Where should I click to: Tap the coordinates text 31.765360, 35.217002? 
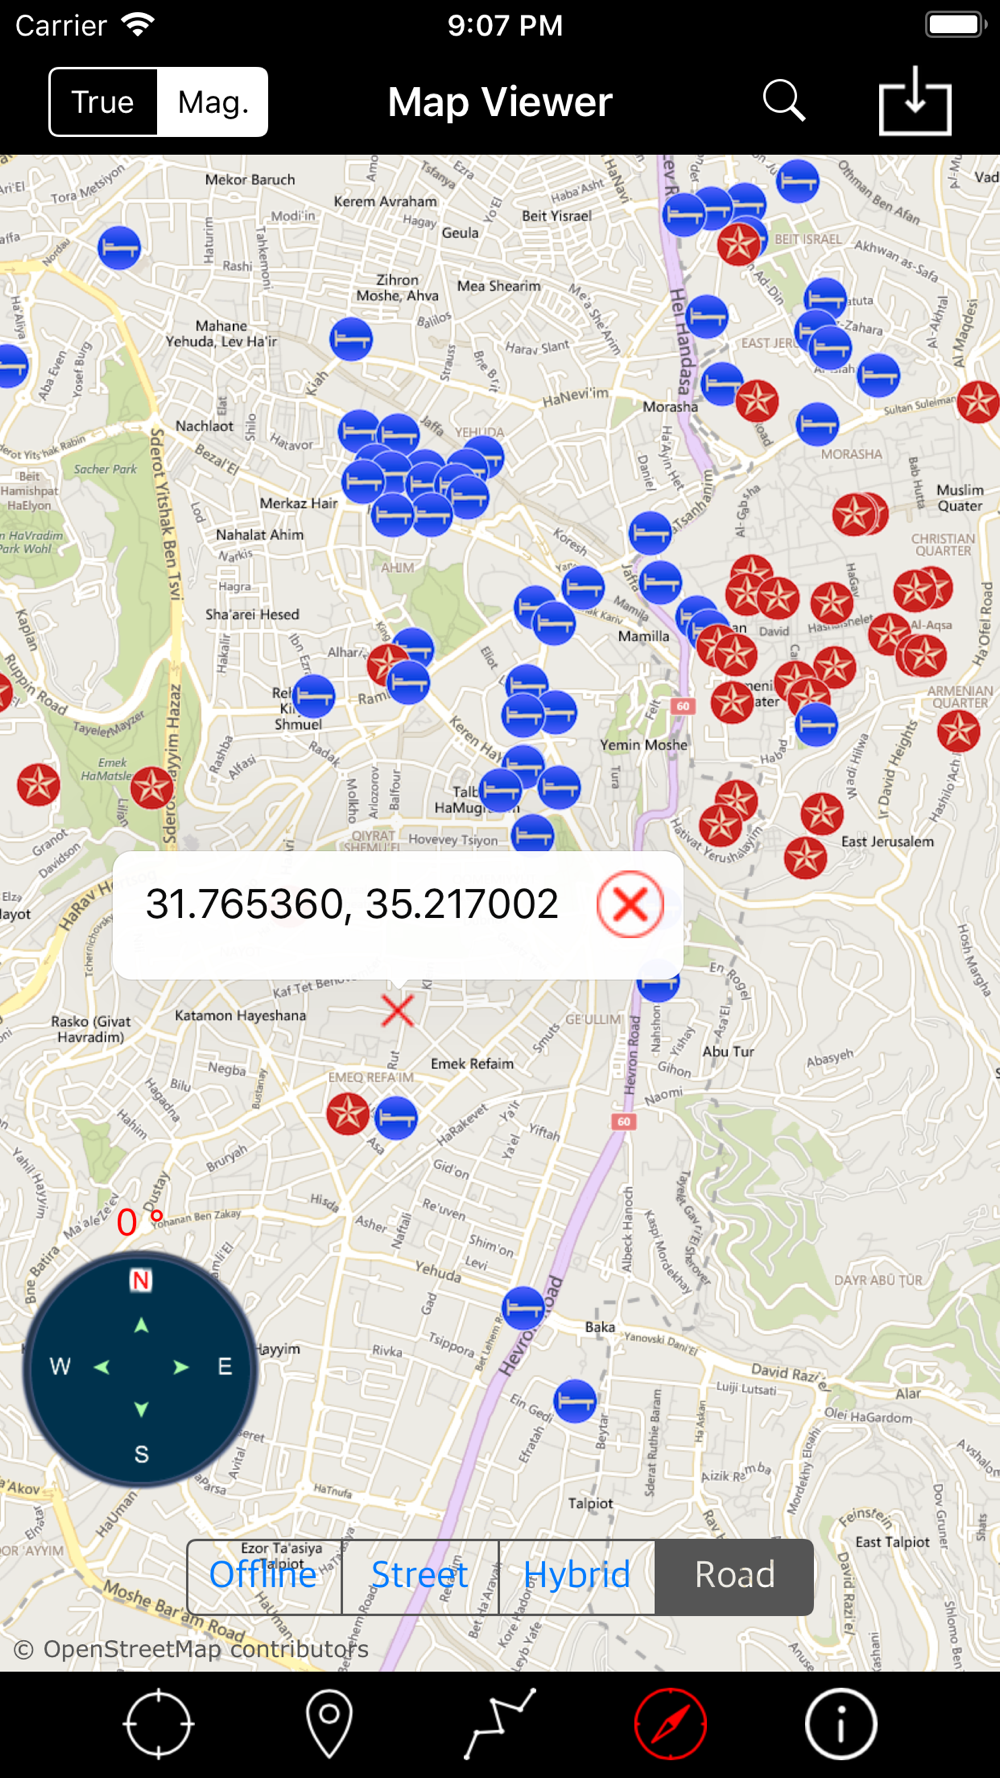click(x=352, y=904)
